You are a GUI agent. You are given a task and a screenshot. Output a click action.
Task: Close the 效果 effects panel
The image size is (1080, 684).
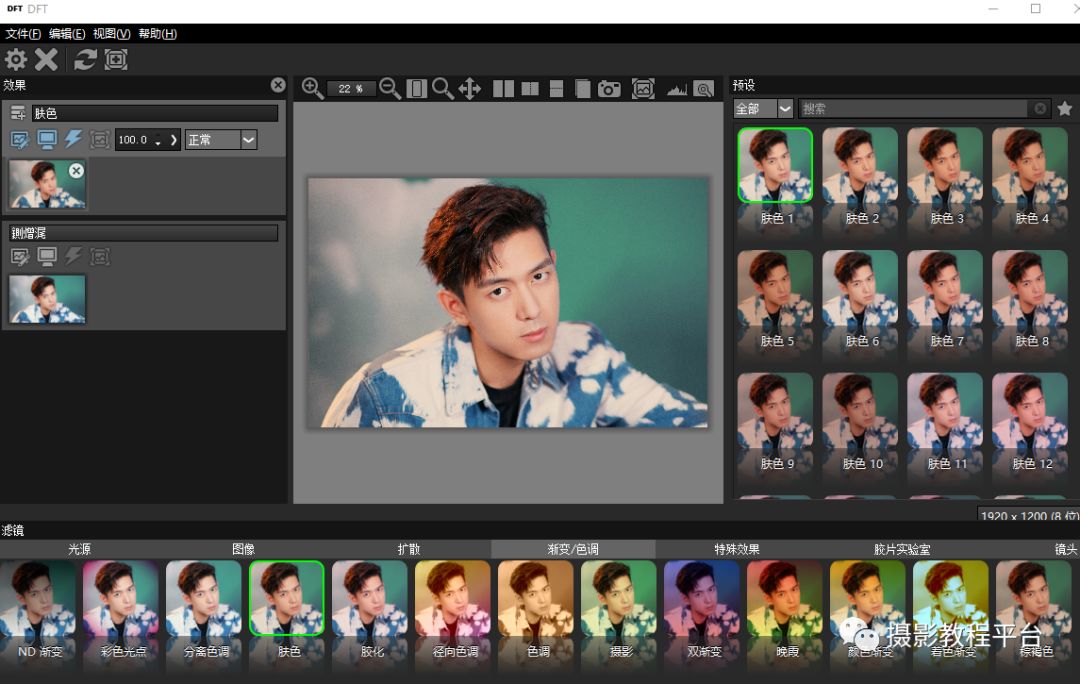point(278,85)
